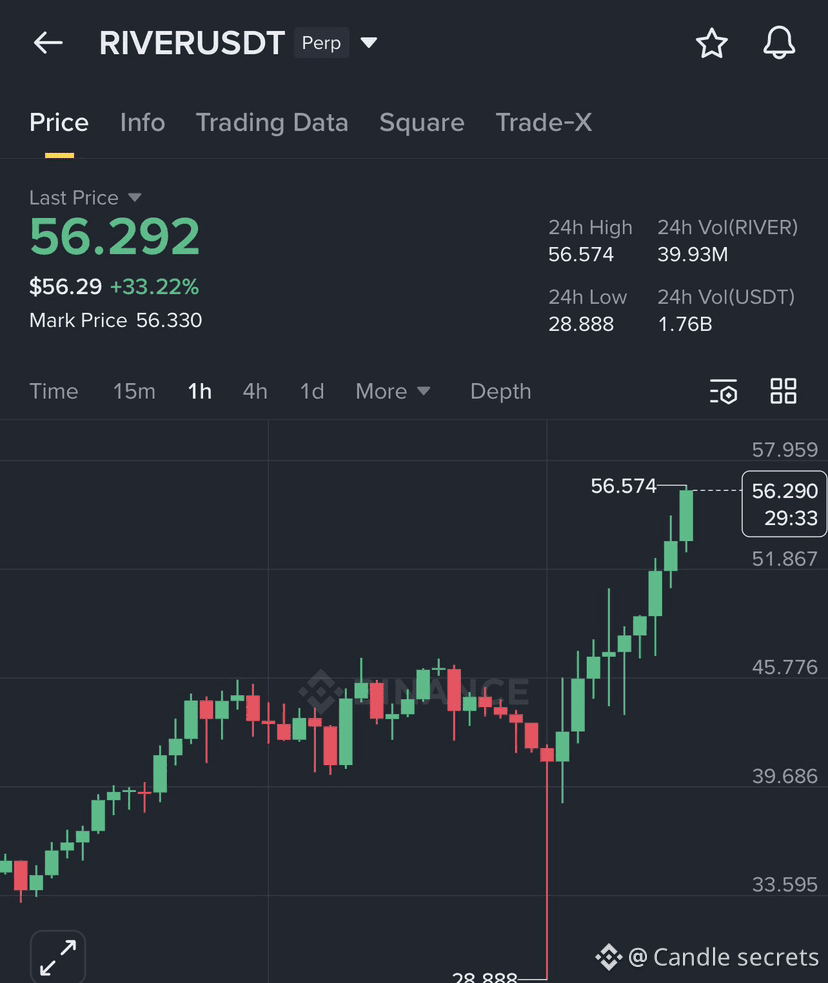Tap the 33.595 price axis label

click(x=785, y=885)
